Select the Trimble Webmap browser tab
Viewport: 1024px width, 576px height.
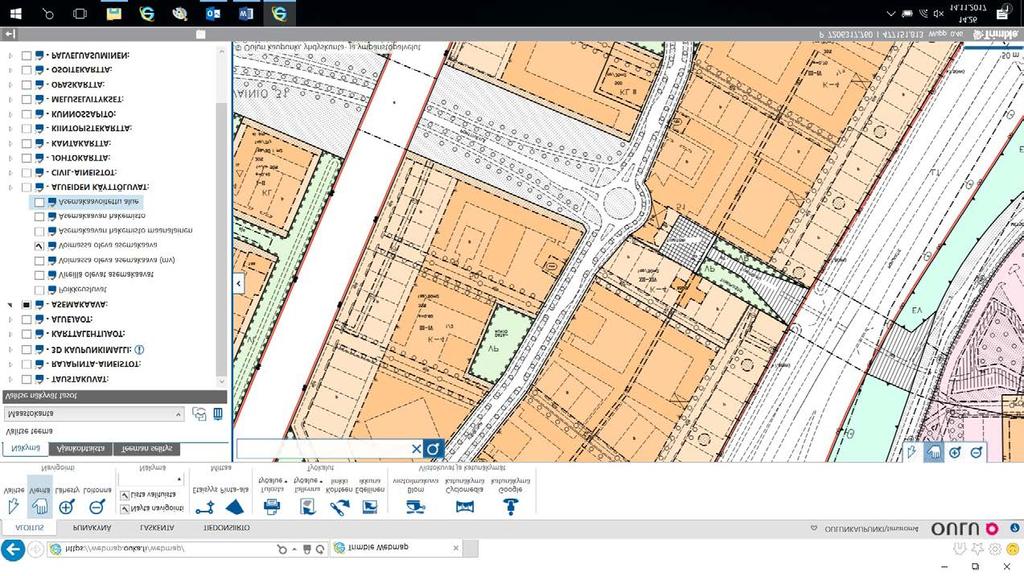pos(398,548)
